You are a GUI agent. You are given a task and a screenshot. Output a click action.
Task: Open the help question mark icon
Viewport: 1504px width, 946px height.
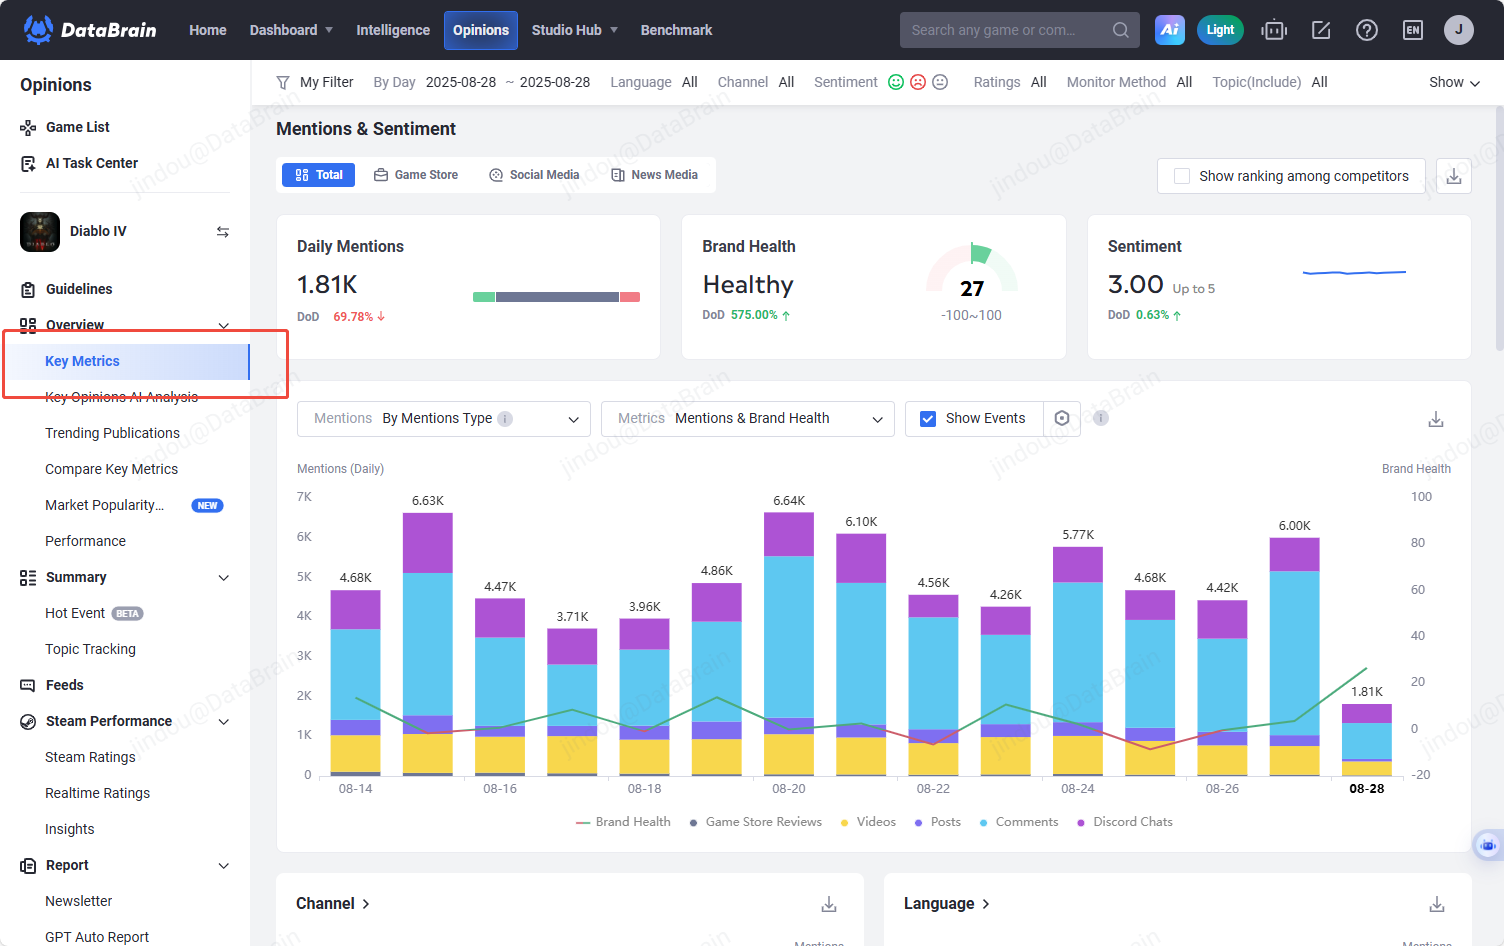pos(1367,30)
